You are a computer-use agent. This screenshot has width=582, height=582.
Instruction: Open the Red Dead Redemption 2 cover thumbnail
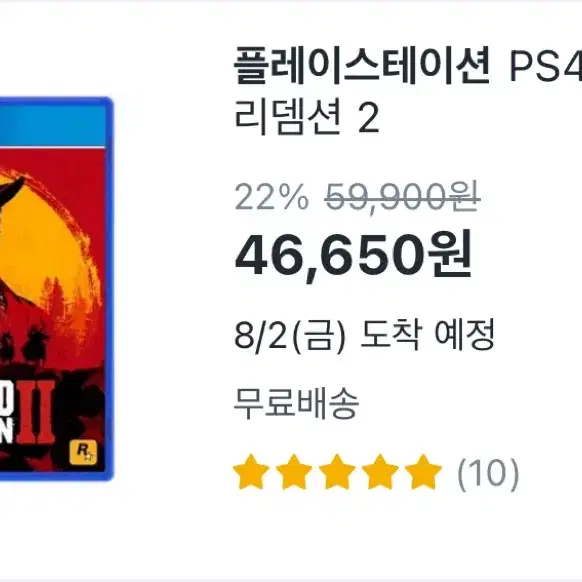point(56,288)
